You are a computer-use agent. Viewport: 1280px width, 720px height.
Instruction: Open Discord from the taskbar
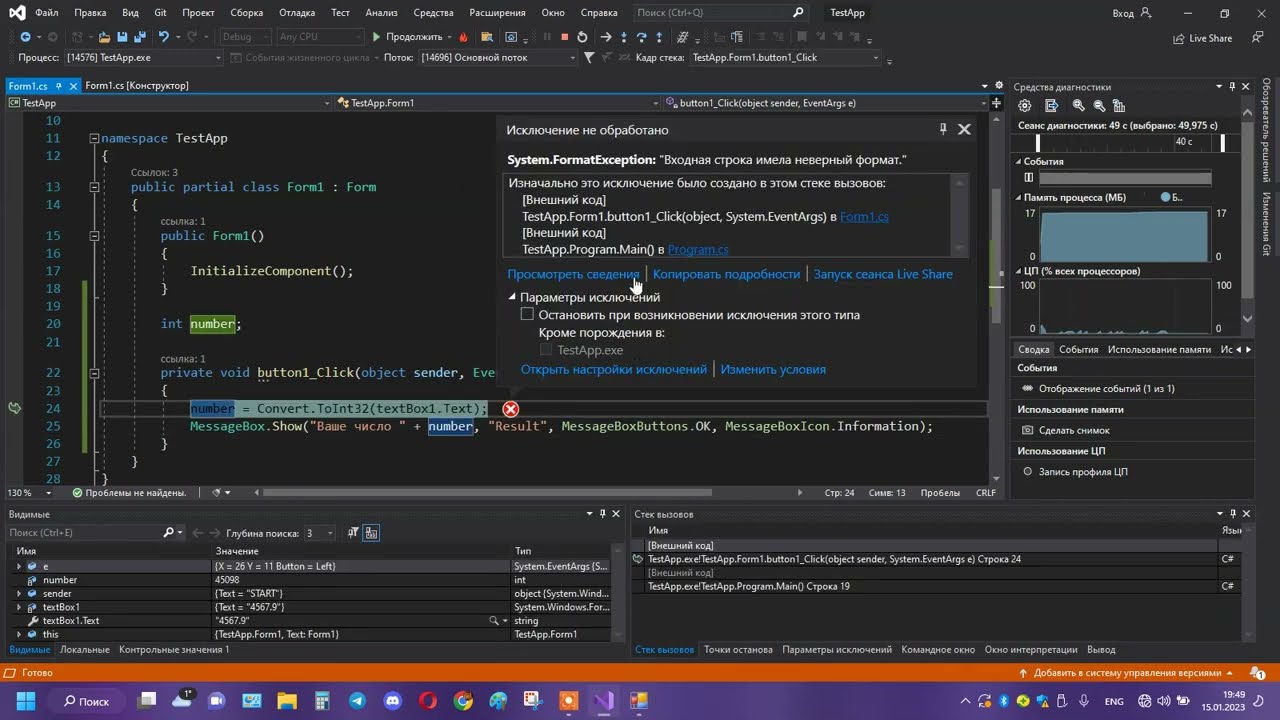(x=392, y=701)
